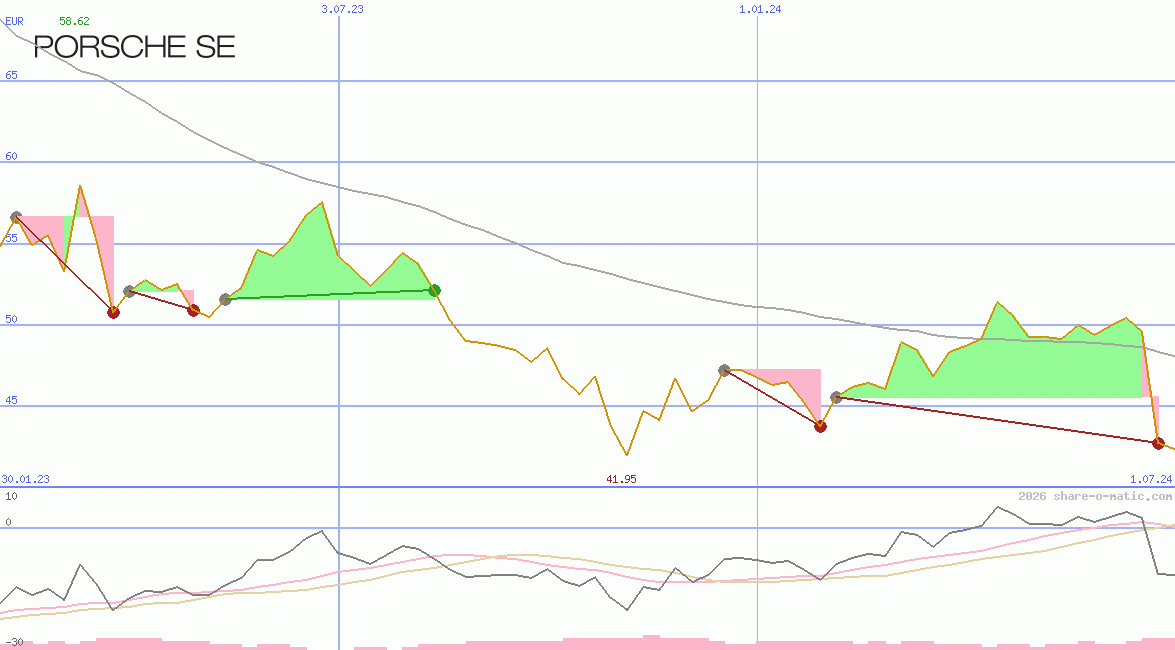Screen dimensions: 1175x650
Task: Click the gray entry marker nearest the 1.01.24 line
Action: pos(724,370)
